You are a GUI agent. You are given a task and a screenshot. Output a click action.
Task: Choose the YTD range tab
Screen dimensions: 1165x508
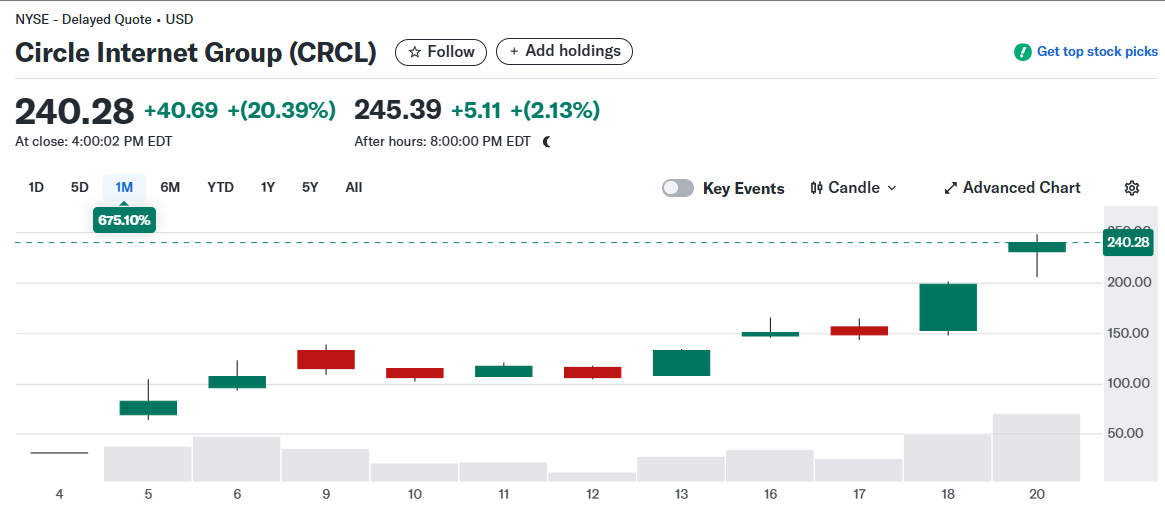(220, 187)
